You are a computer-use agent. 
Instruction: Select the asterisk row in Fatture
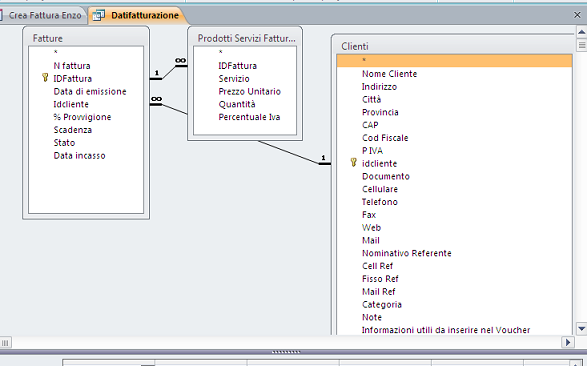[x=86, y=52]
